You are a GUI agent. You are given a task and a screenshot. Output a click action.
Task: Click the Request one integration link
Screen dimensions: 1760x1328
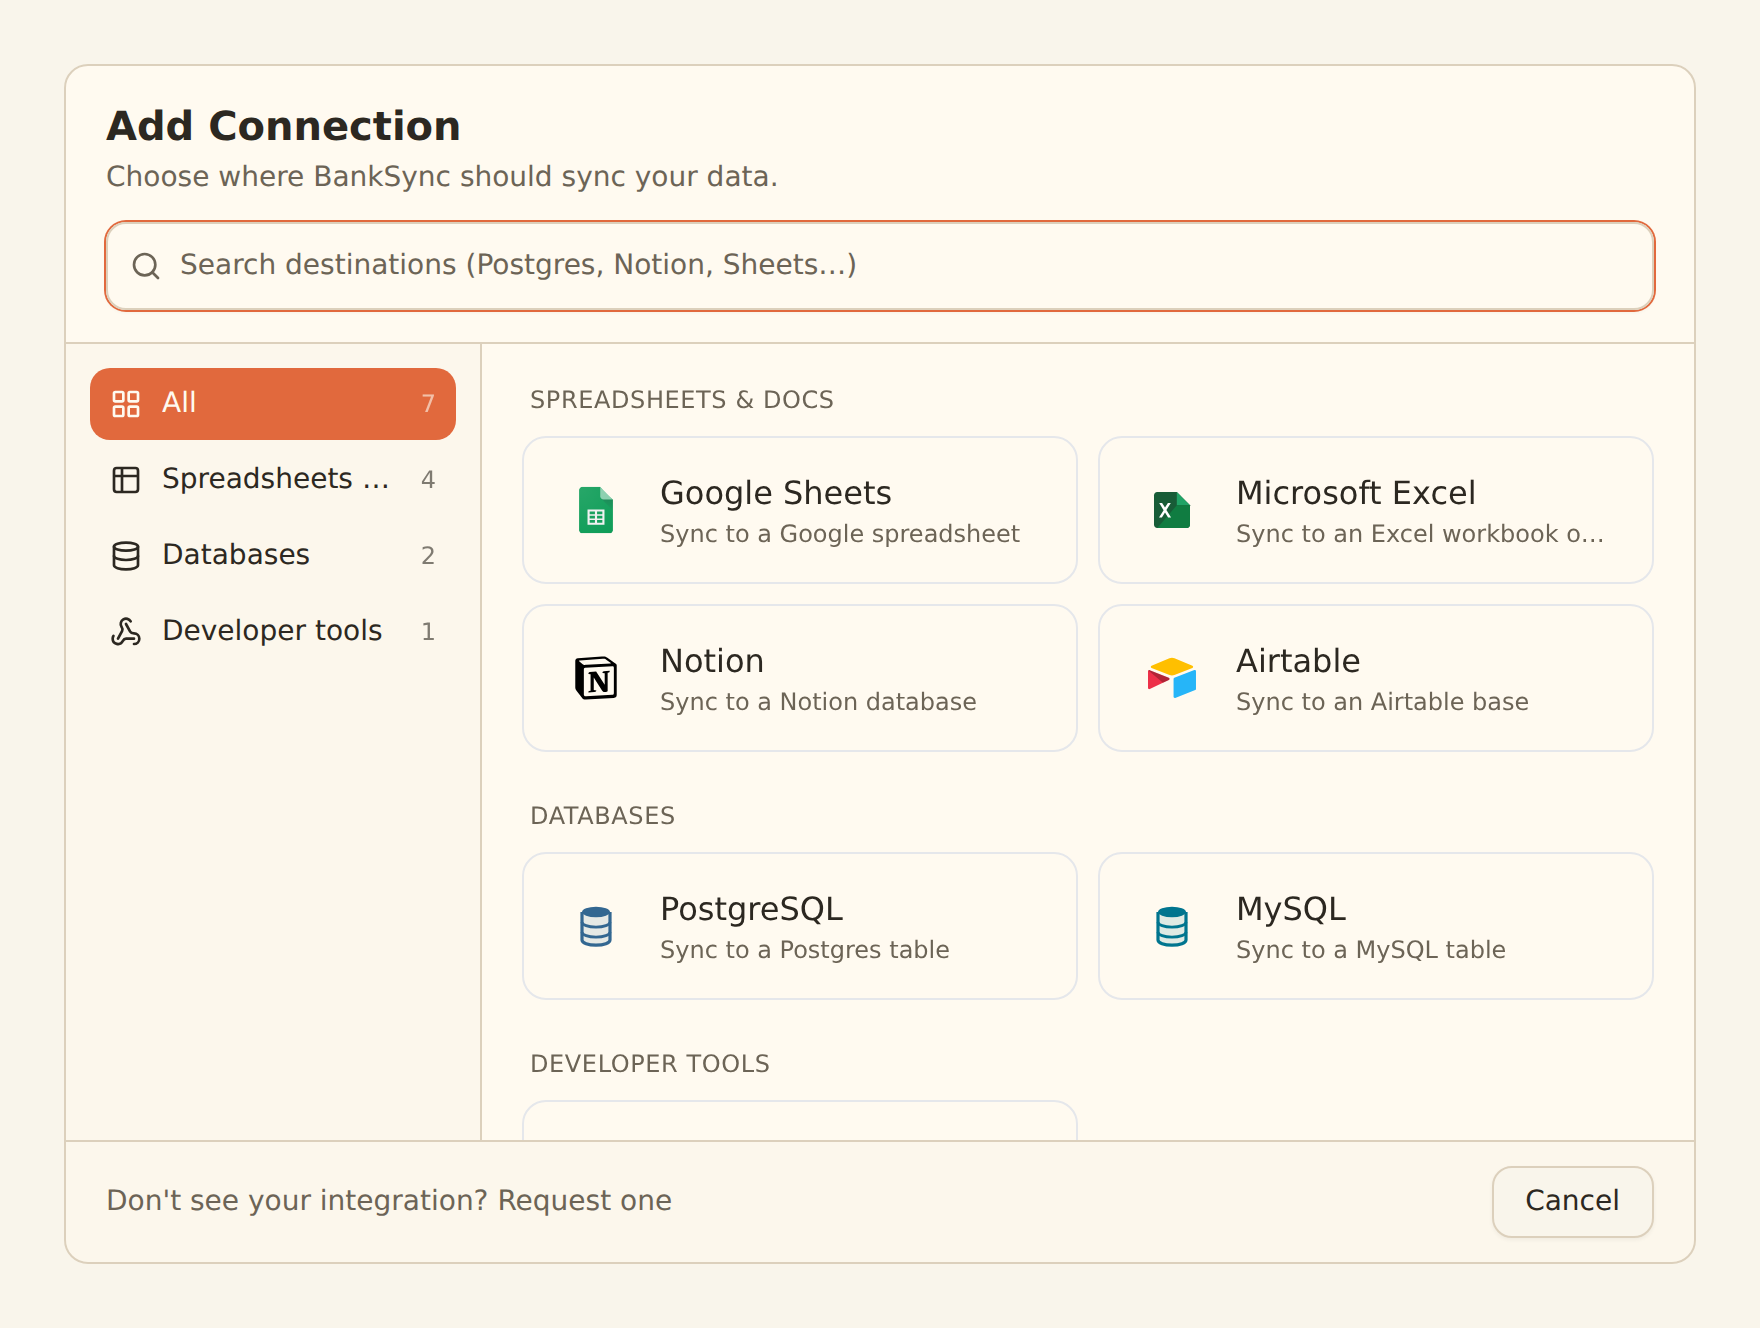[x=585, y=1200]
